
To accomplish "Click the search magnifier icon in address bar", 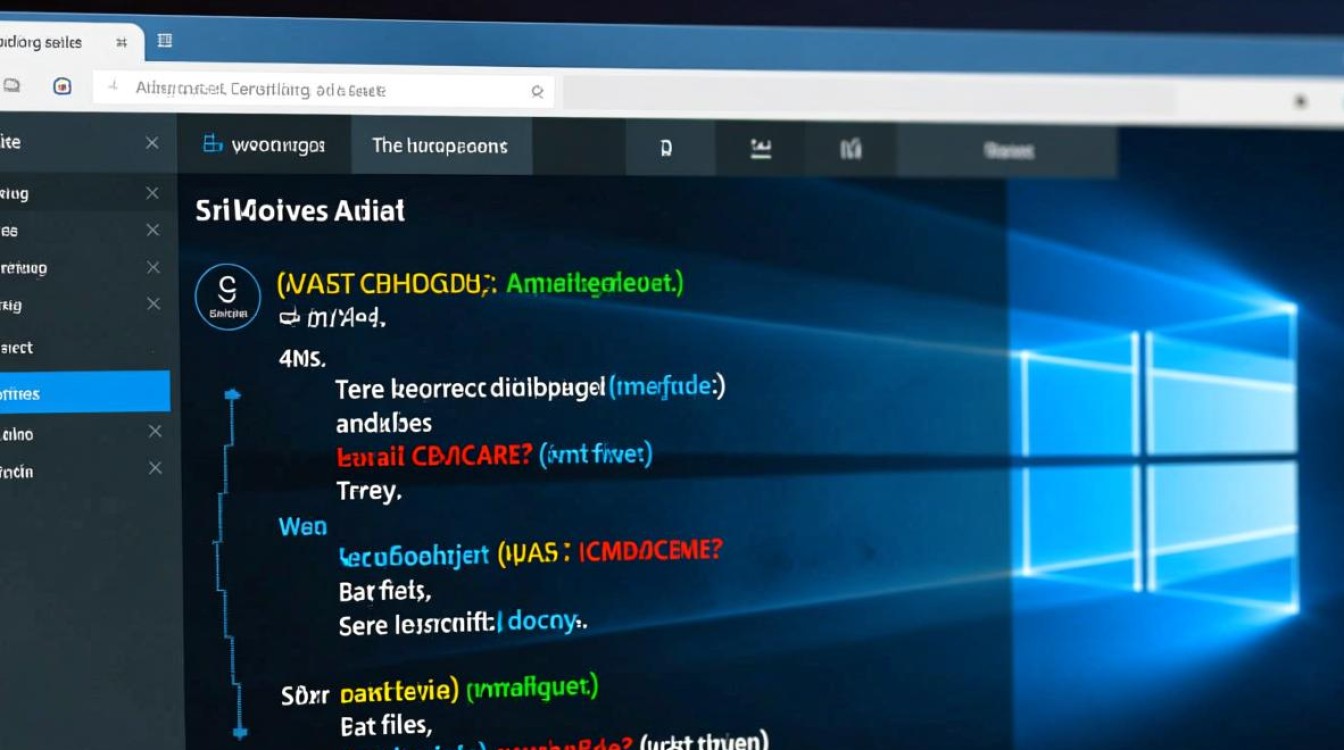I will 537,92.
